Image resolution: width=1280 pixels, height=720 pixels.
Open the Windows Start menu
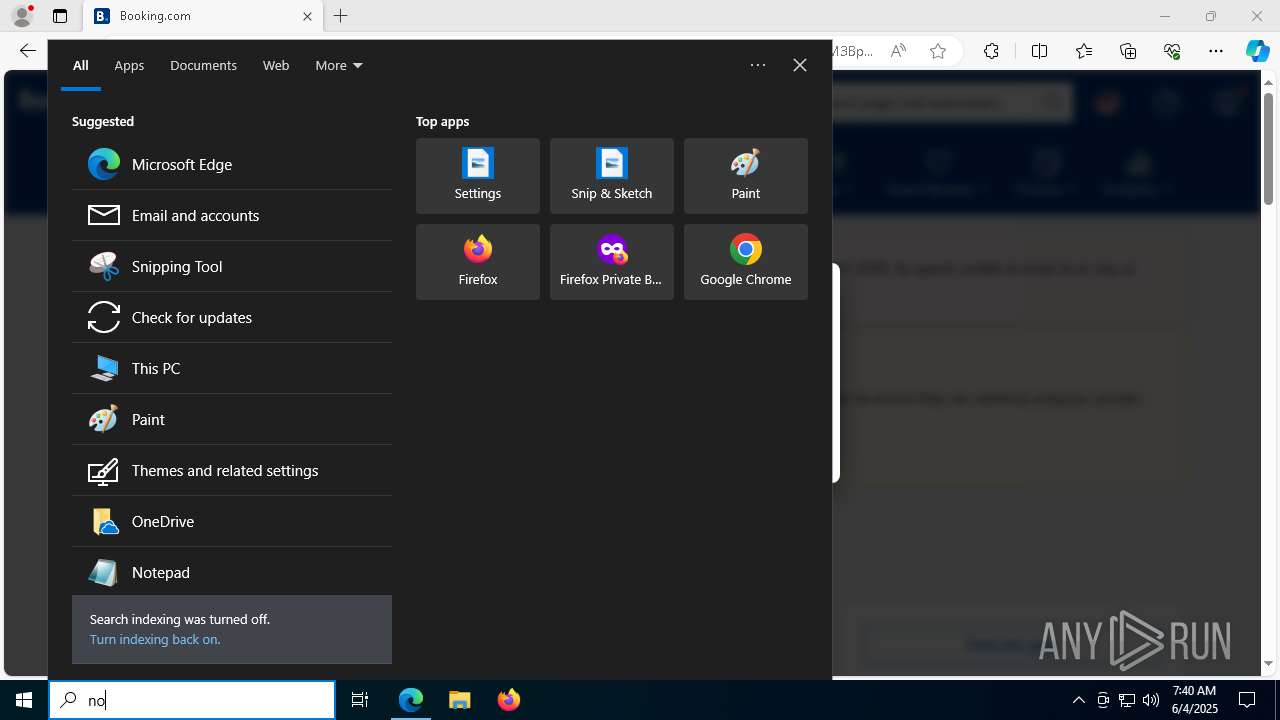click(24, 700)
